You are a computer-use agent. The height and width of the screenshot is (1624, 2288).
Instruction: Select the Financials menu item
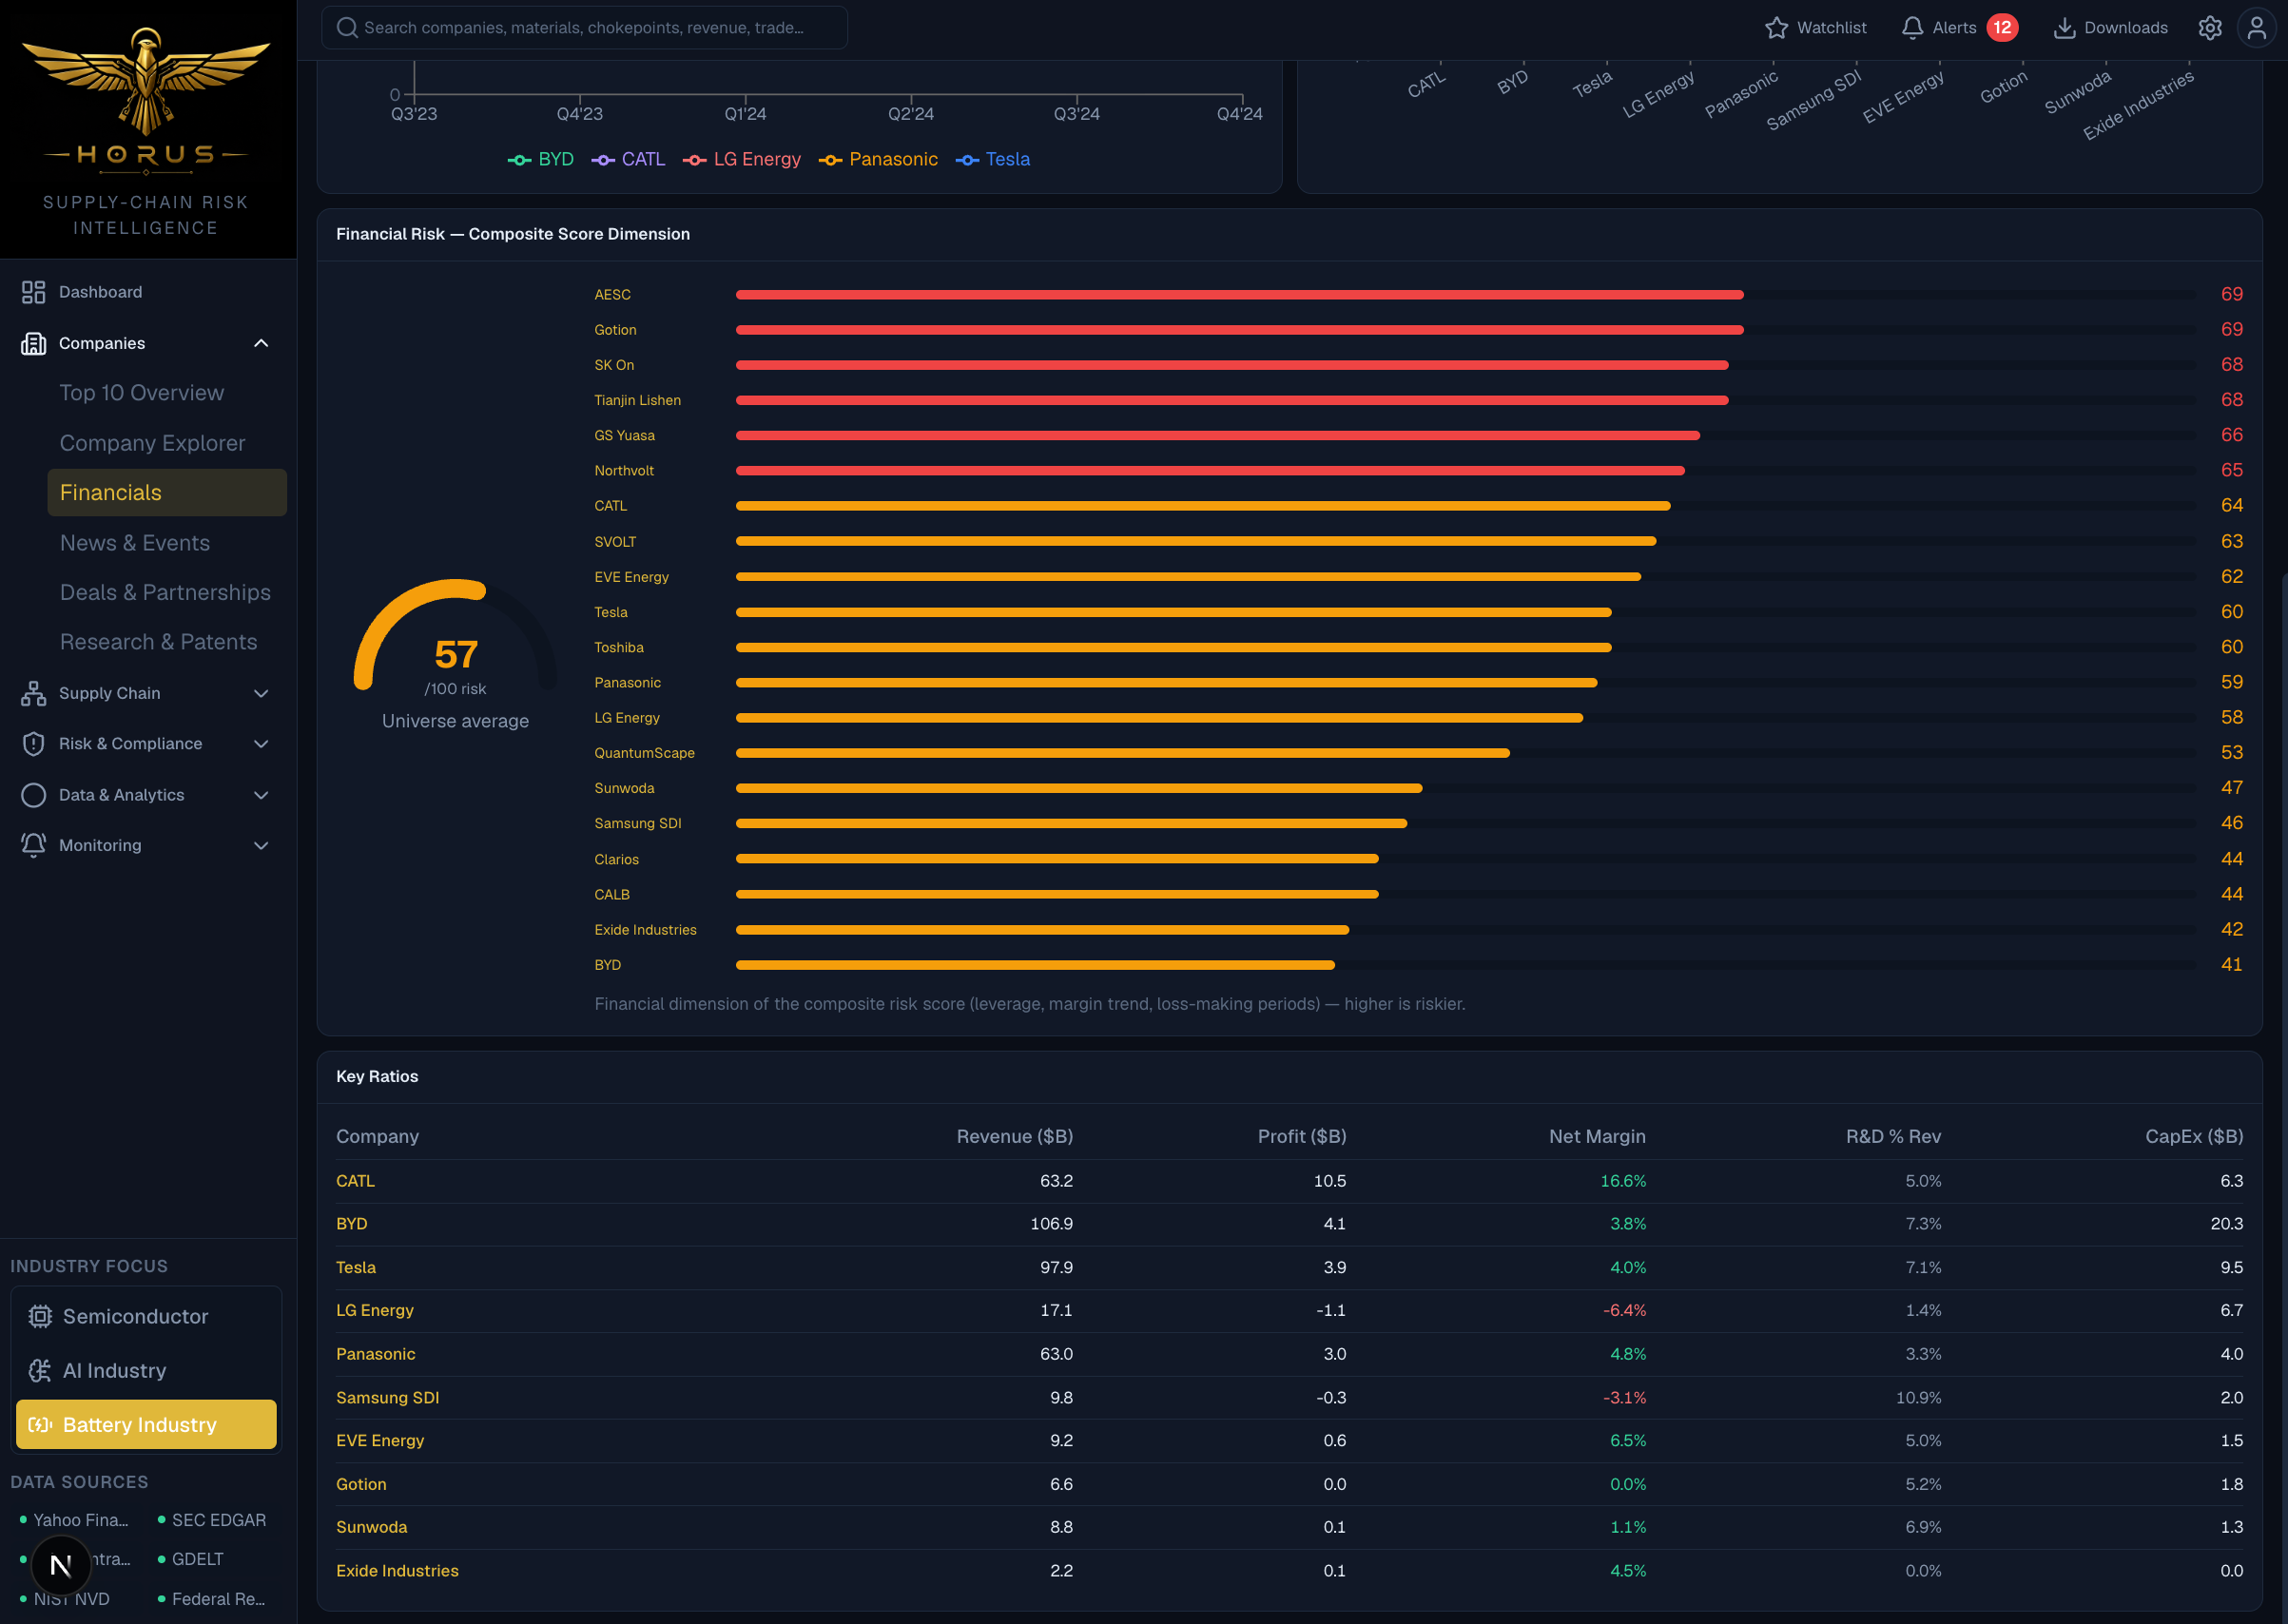pos(167,493)
